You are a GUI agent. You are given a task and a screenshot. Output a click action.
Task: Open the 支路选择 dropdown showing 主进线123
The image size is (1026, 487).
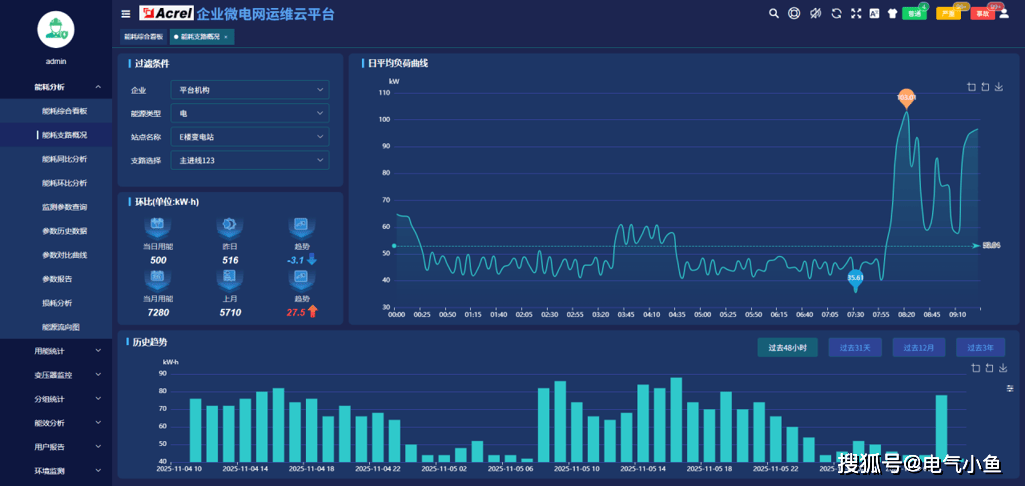pyautogui.click(x=250, y=160)
